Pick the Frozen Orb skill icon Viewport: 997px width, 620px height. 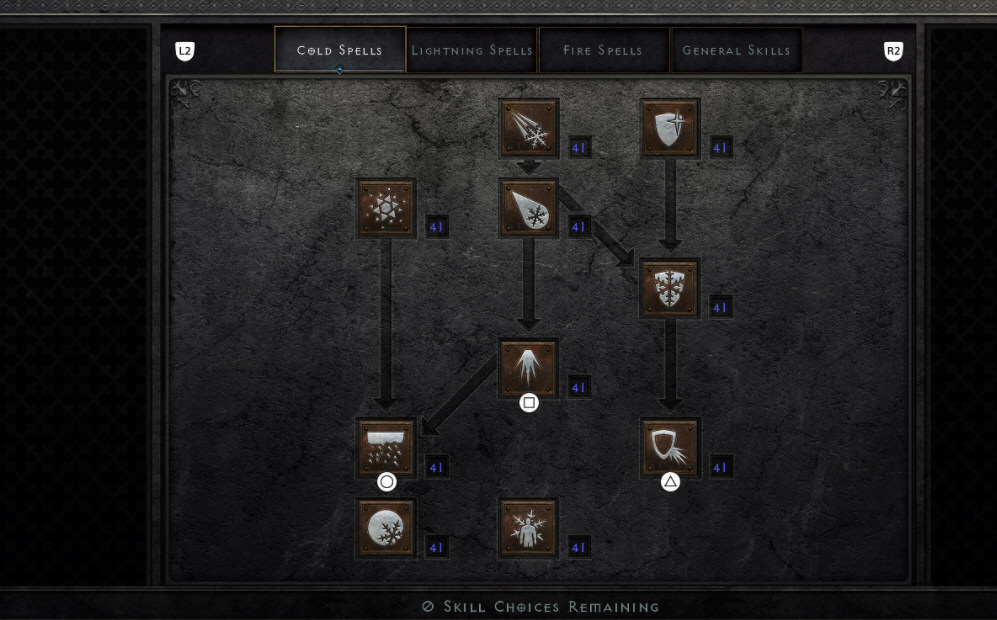pyautogui.click(x=387, y=528)
